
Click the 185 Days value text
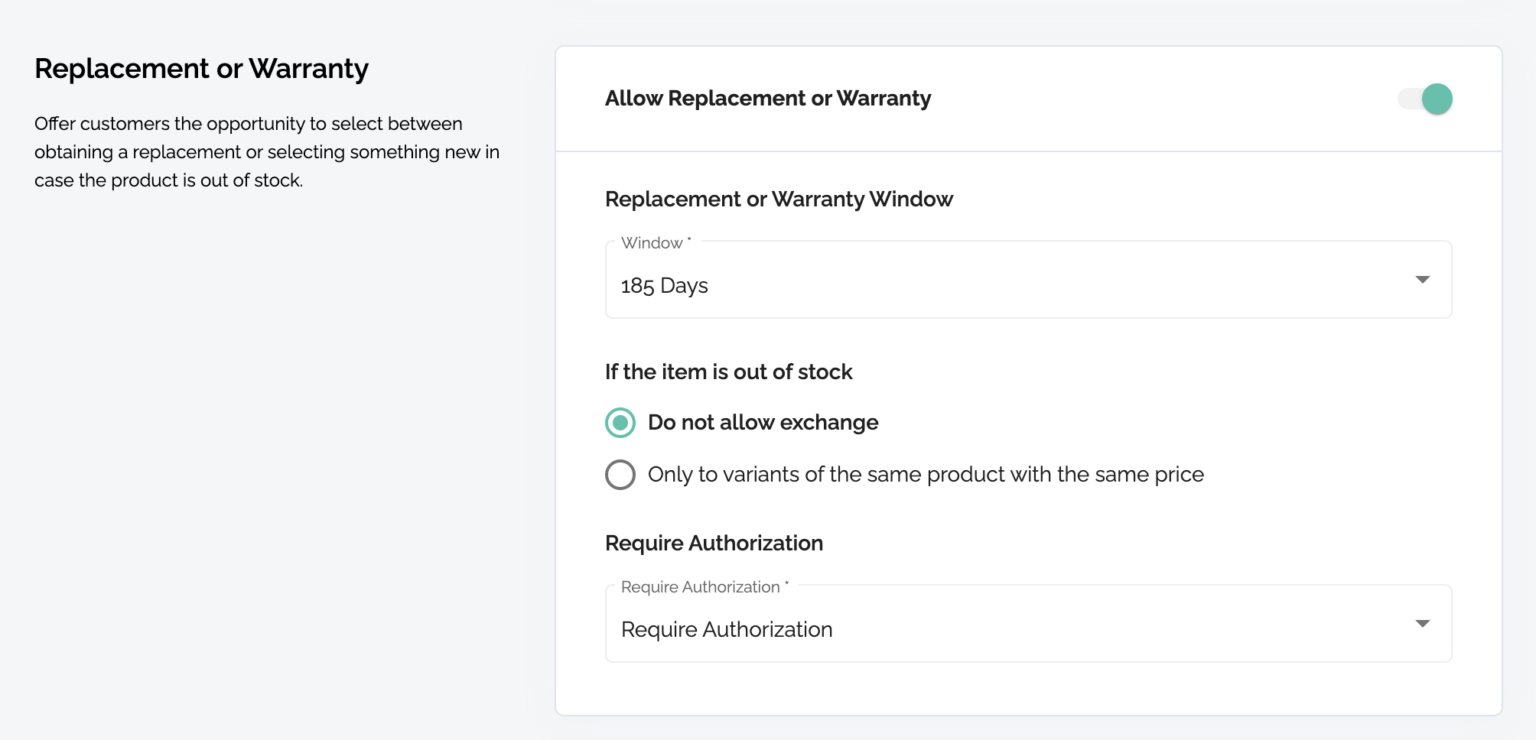click(x=664, y=286)
